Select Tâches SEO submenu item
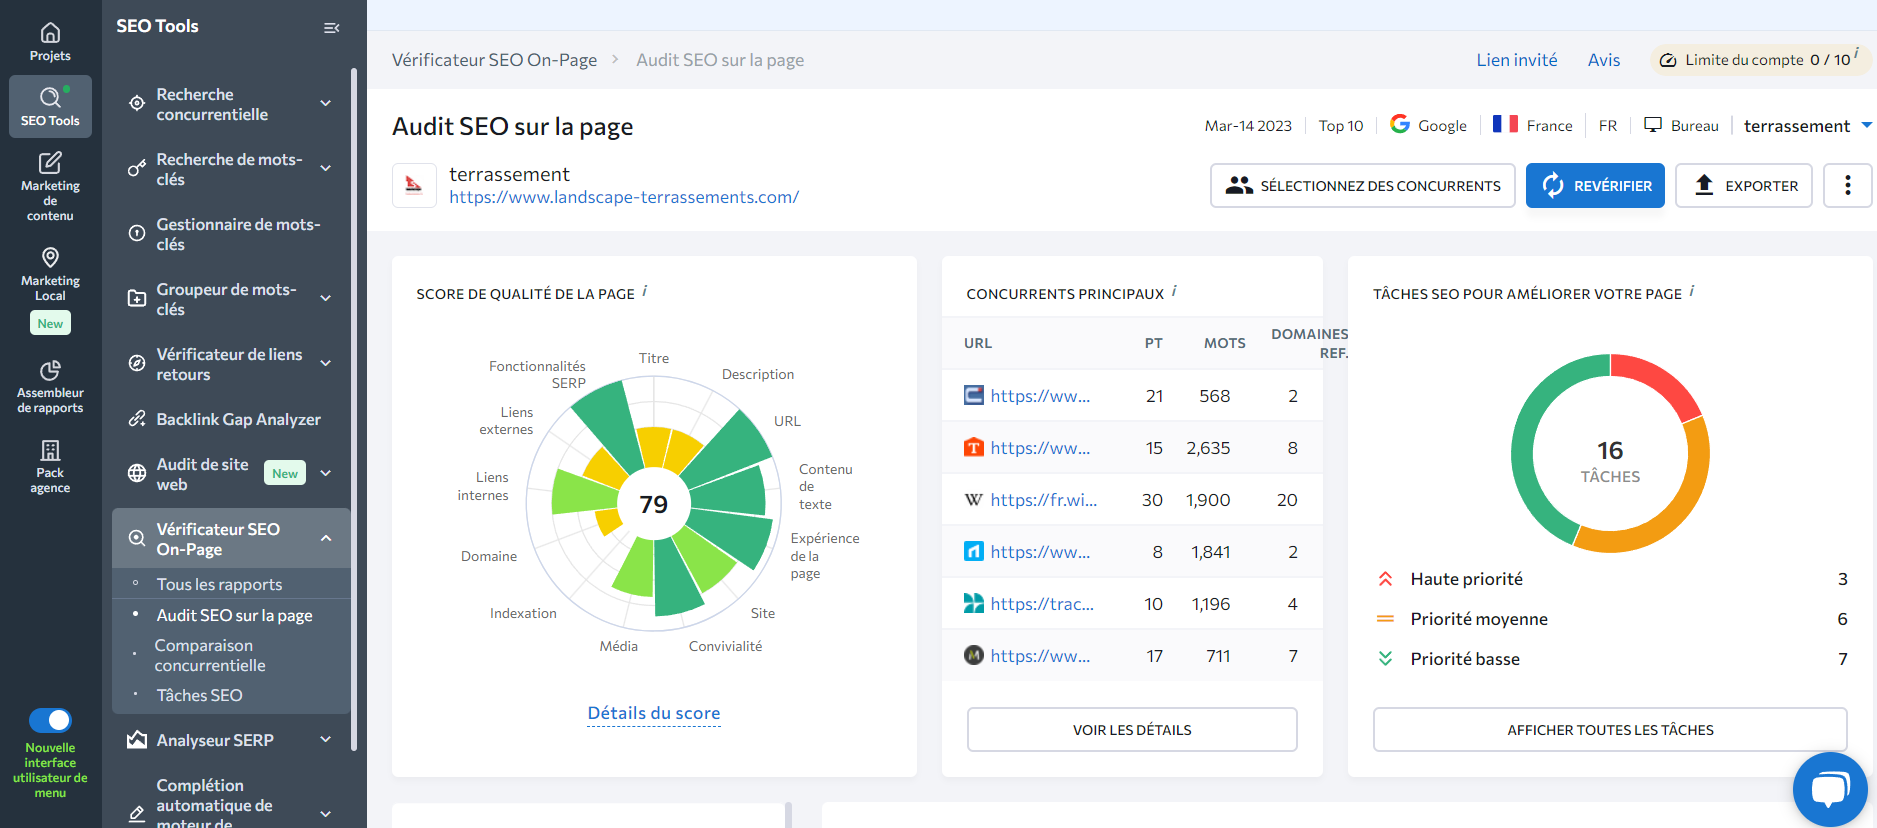1877x828 pixels. [x=199, y=695]
